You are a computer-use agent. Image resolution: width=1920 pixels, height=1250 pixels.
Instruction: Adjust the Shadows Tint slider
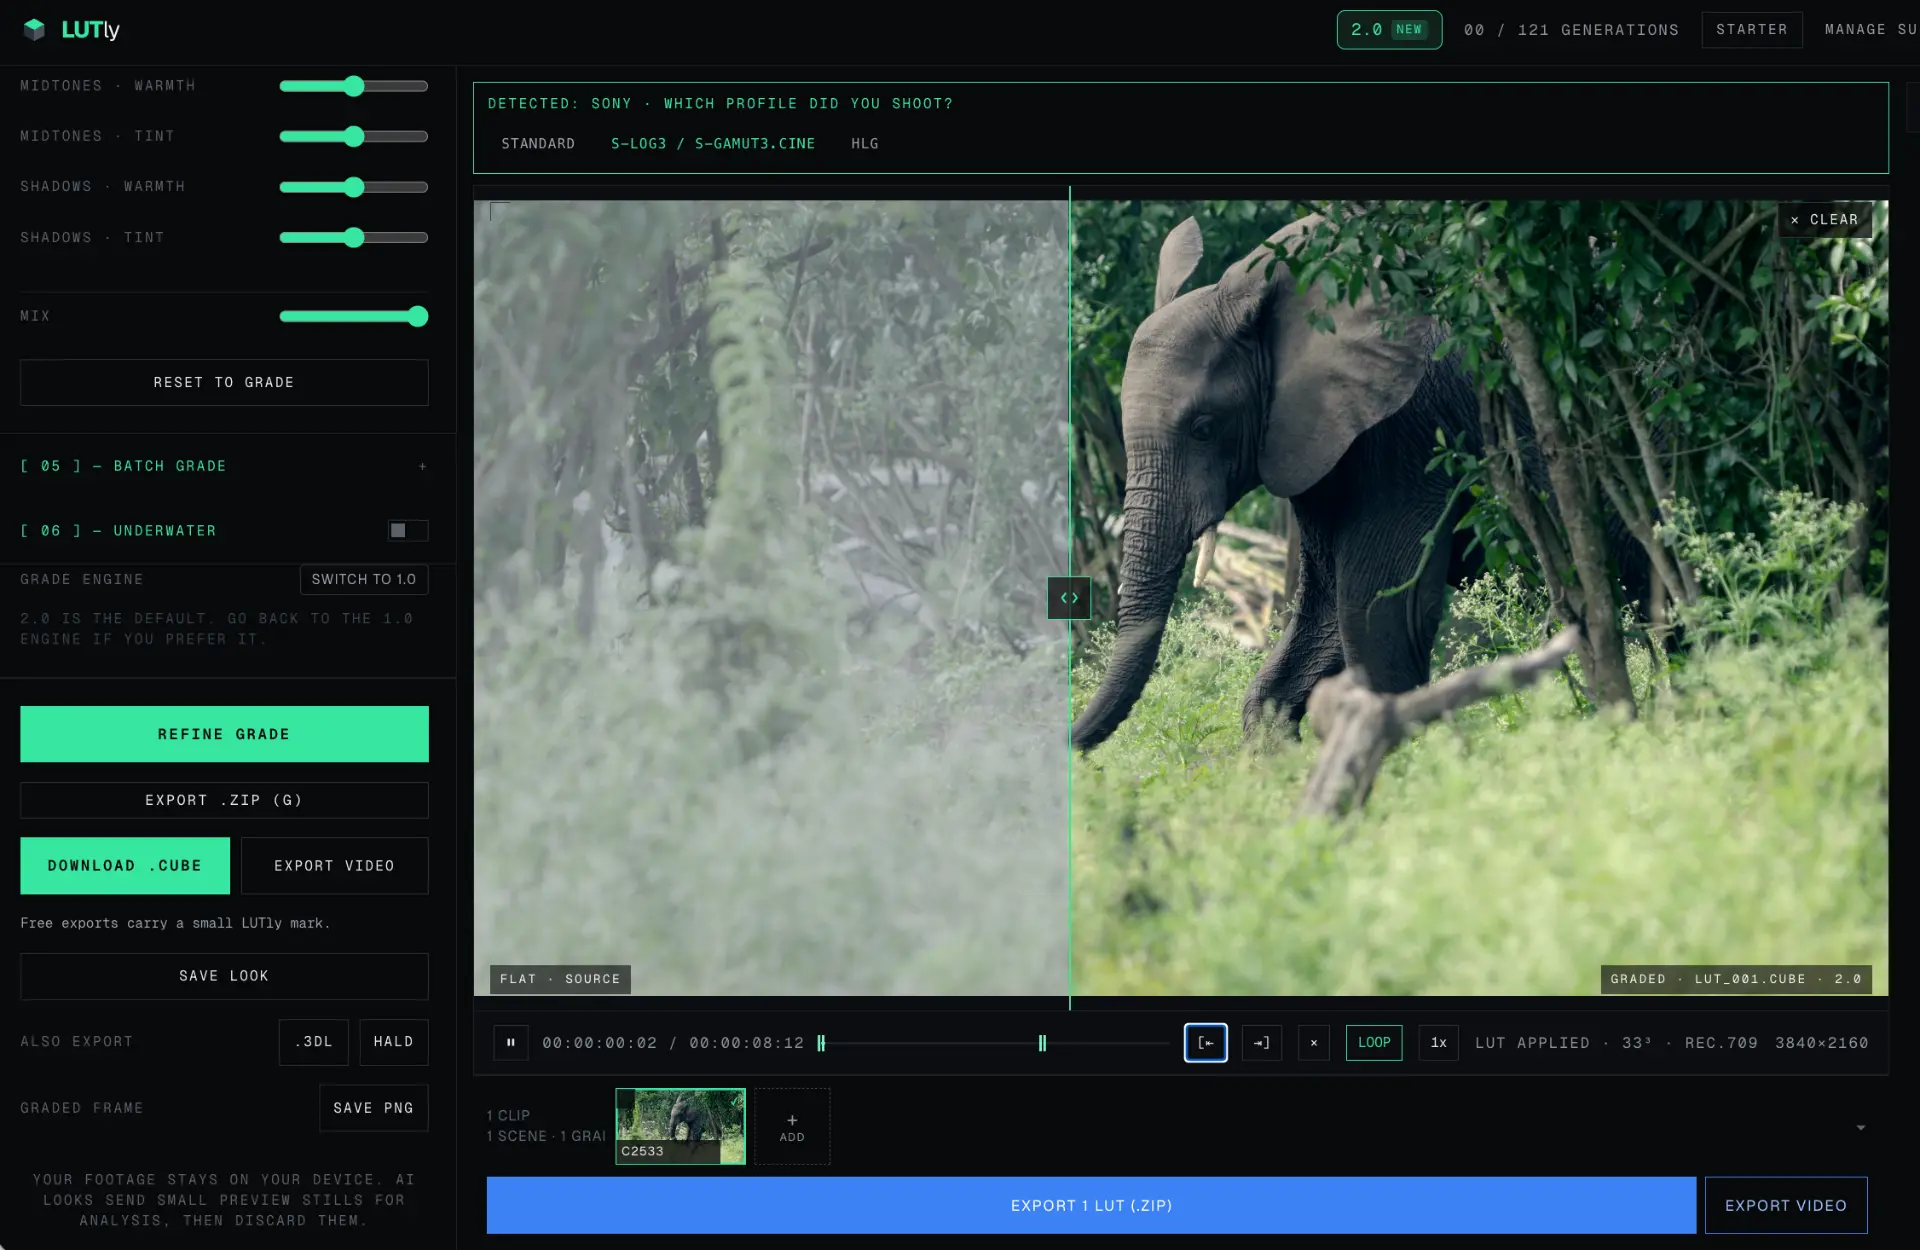354,238
